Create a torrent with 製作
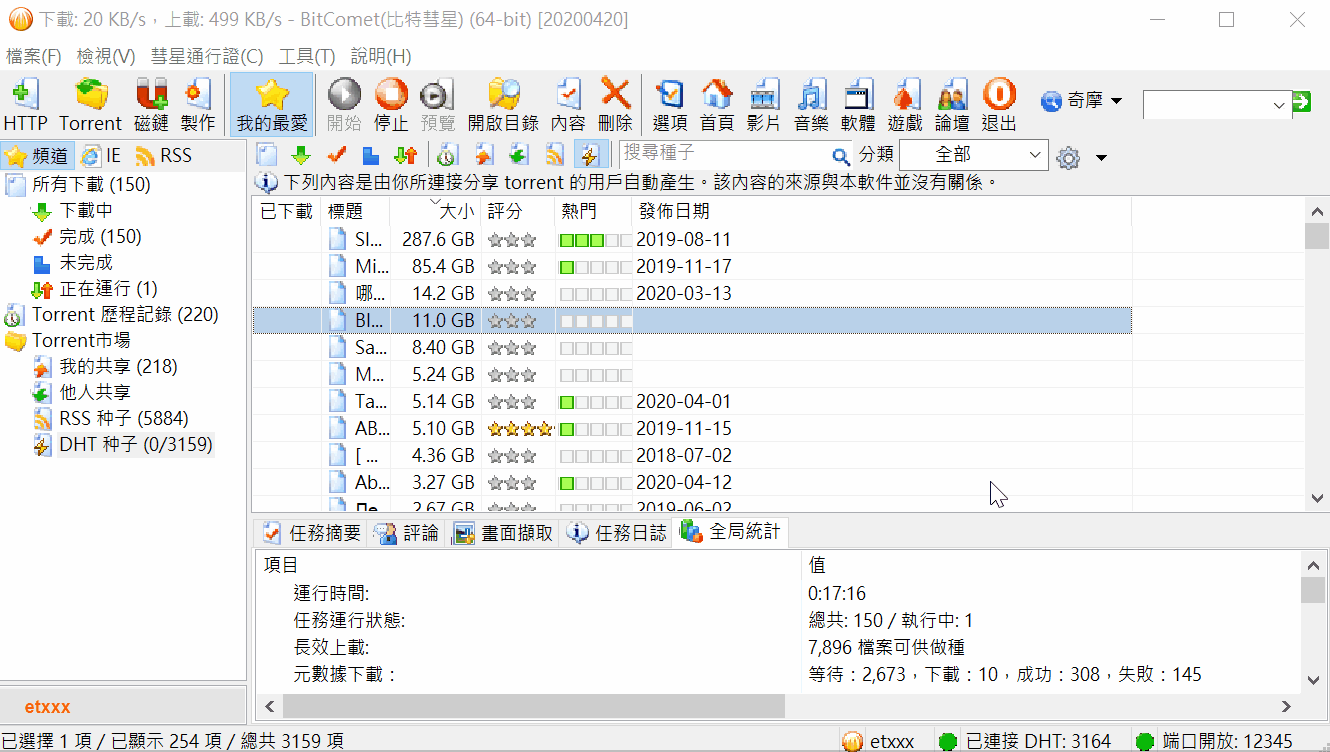 [198, 105]
